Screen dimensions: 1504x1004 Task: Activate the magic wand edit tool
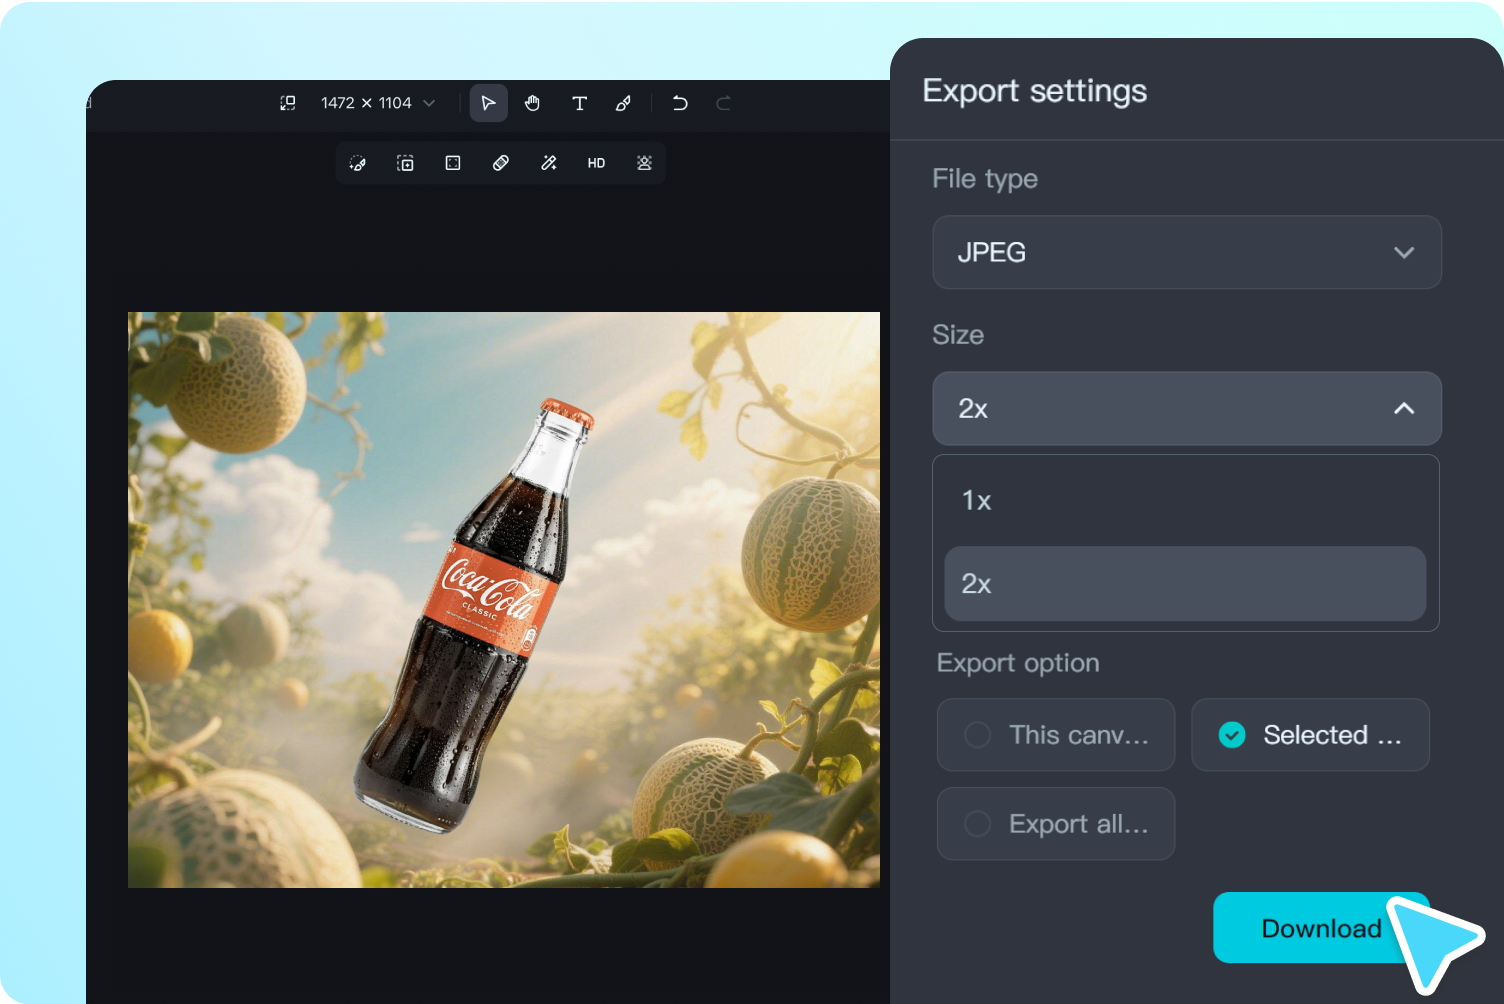pyautogui.click(x=549, y=163)
